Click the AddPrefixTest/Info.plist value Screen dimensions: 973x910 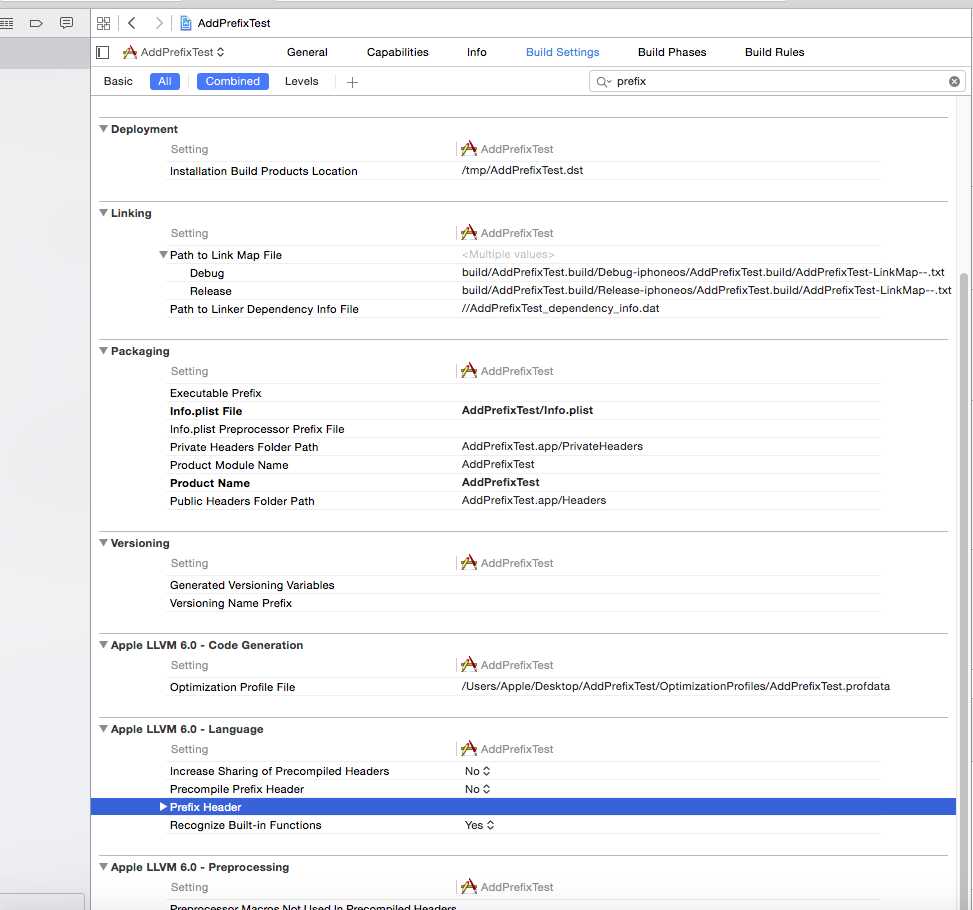(527, 410)
